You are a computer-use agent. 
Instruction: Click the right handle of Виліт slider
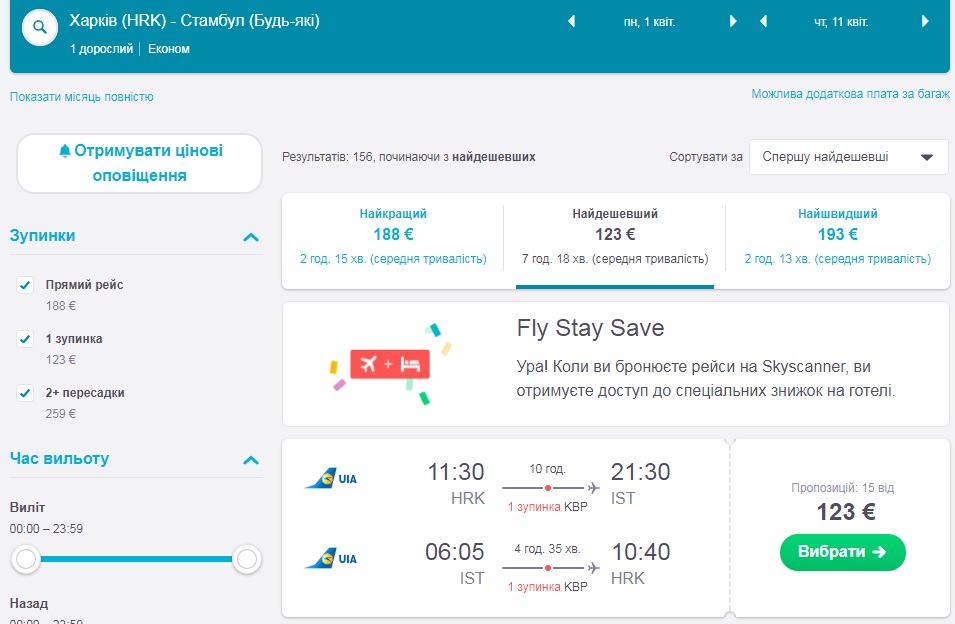(x=246, y=561)
